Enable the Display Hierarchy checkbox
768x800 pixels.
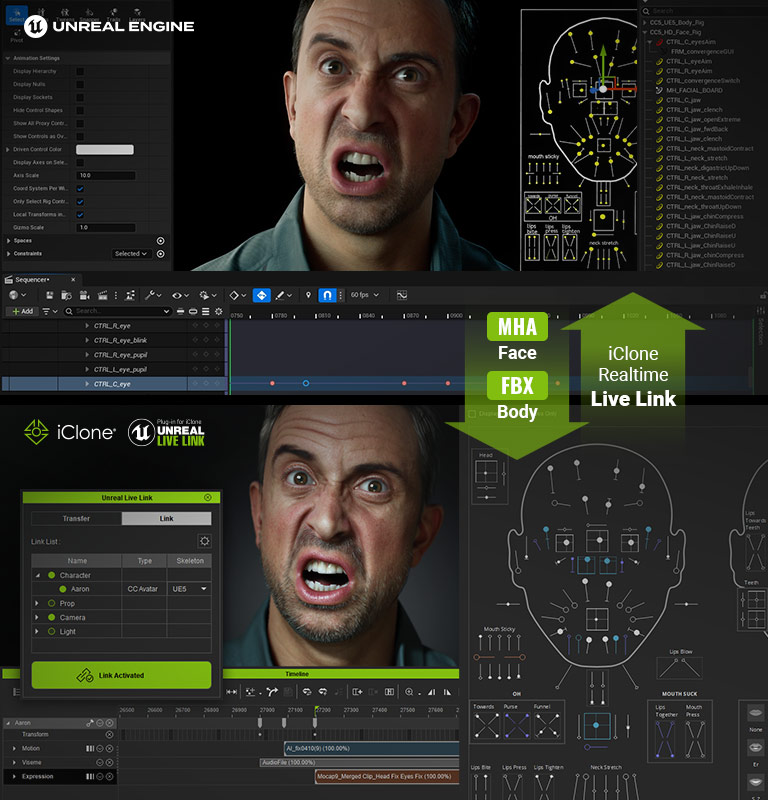tap(80, 72)
